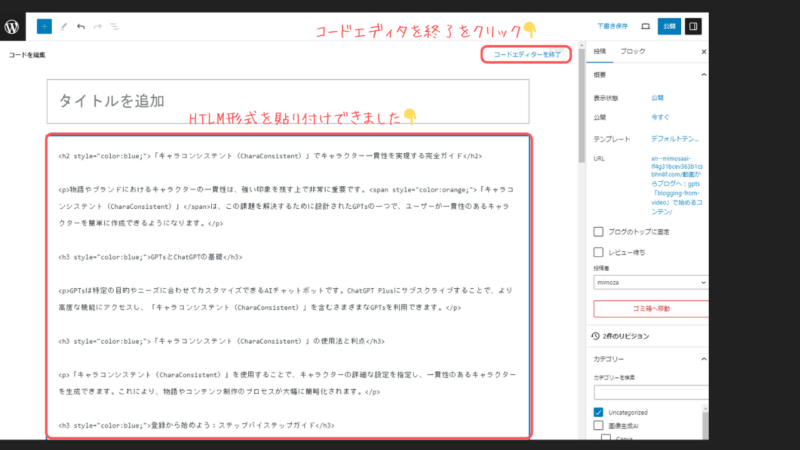Switch to the ブロック tab

click(633, 52)
